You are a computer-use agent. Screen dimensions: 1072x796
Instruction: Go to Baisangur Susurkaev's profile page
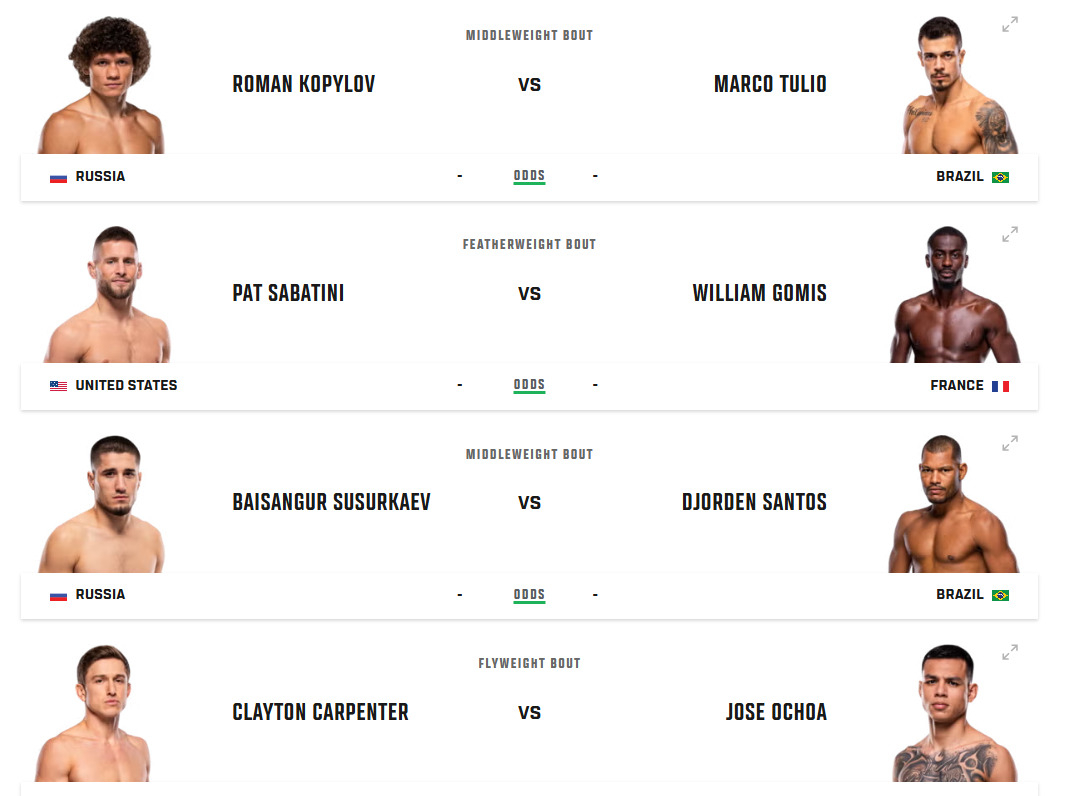(x=331, y=502)
